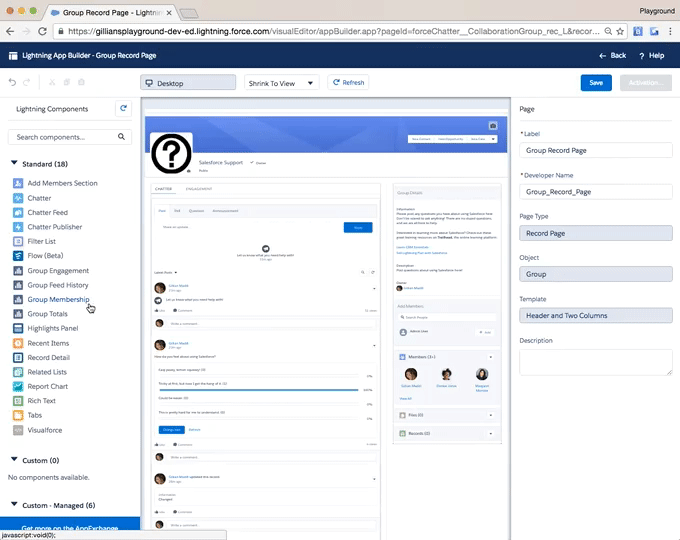The image size is (680, 540).
Task: Switch to the Chatter tab in preview
Action: (x=163, y=189)
